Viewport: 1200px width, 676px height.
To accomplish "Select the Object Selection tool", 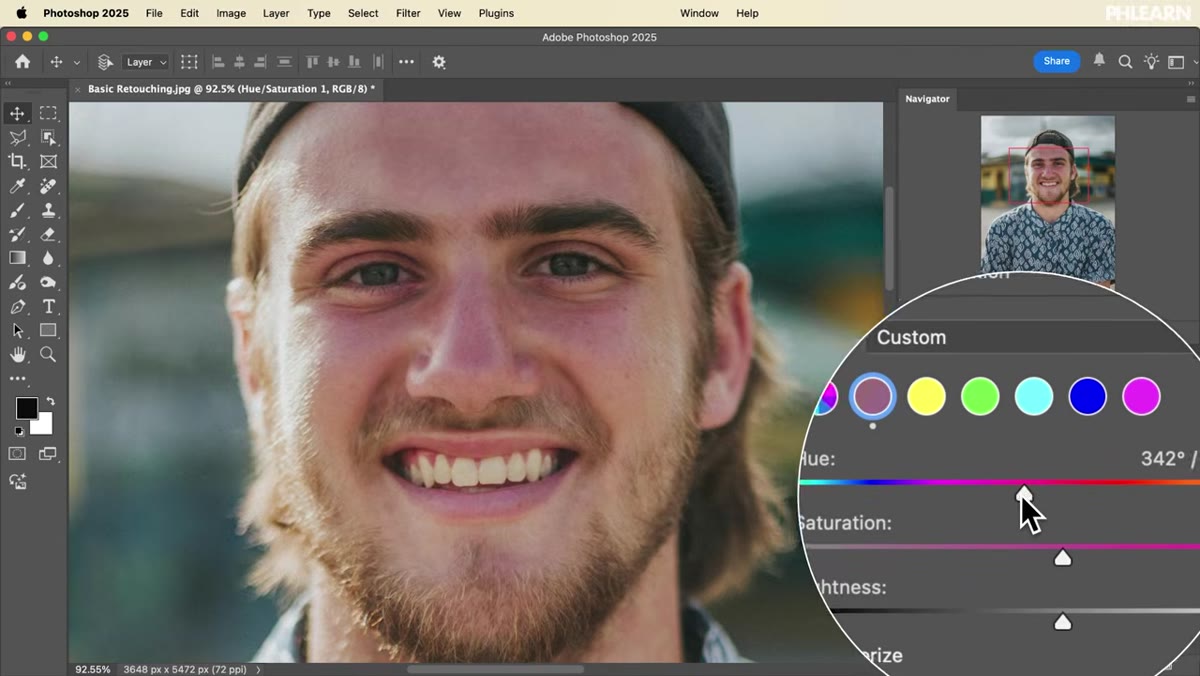I will pos(48,137).
